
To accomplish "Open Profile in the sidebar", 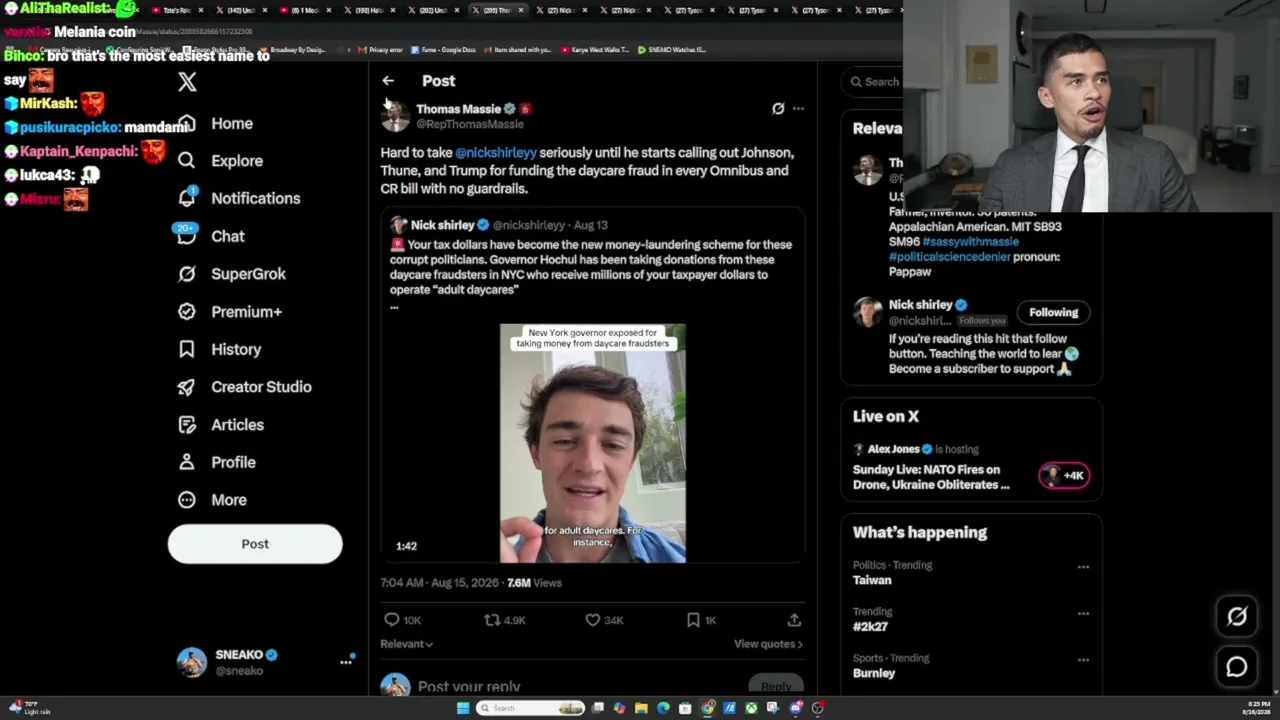I will 233,463.
